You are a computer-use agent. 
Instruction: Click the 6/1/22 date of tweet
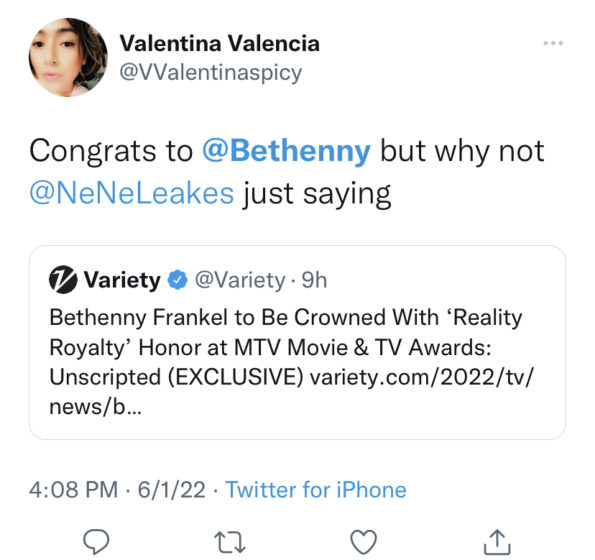pyautogui.click(x=172, y=489)
